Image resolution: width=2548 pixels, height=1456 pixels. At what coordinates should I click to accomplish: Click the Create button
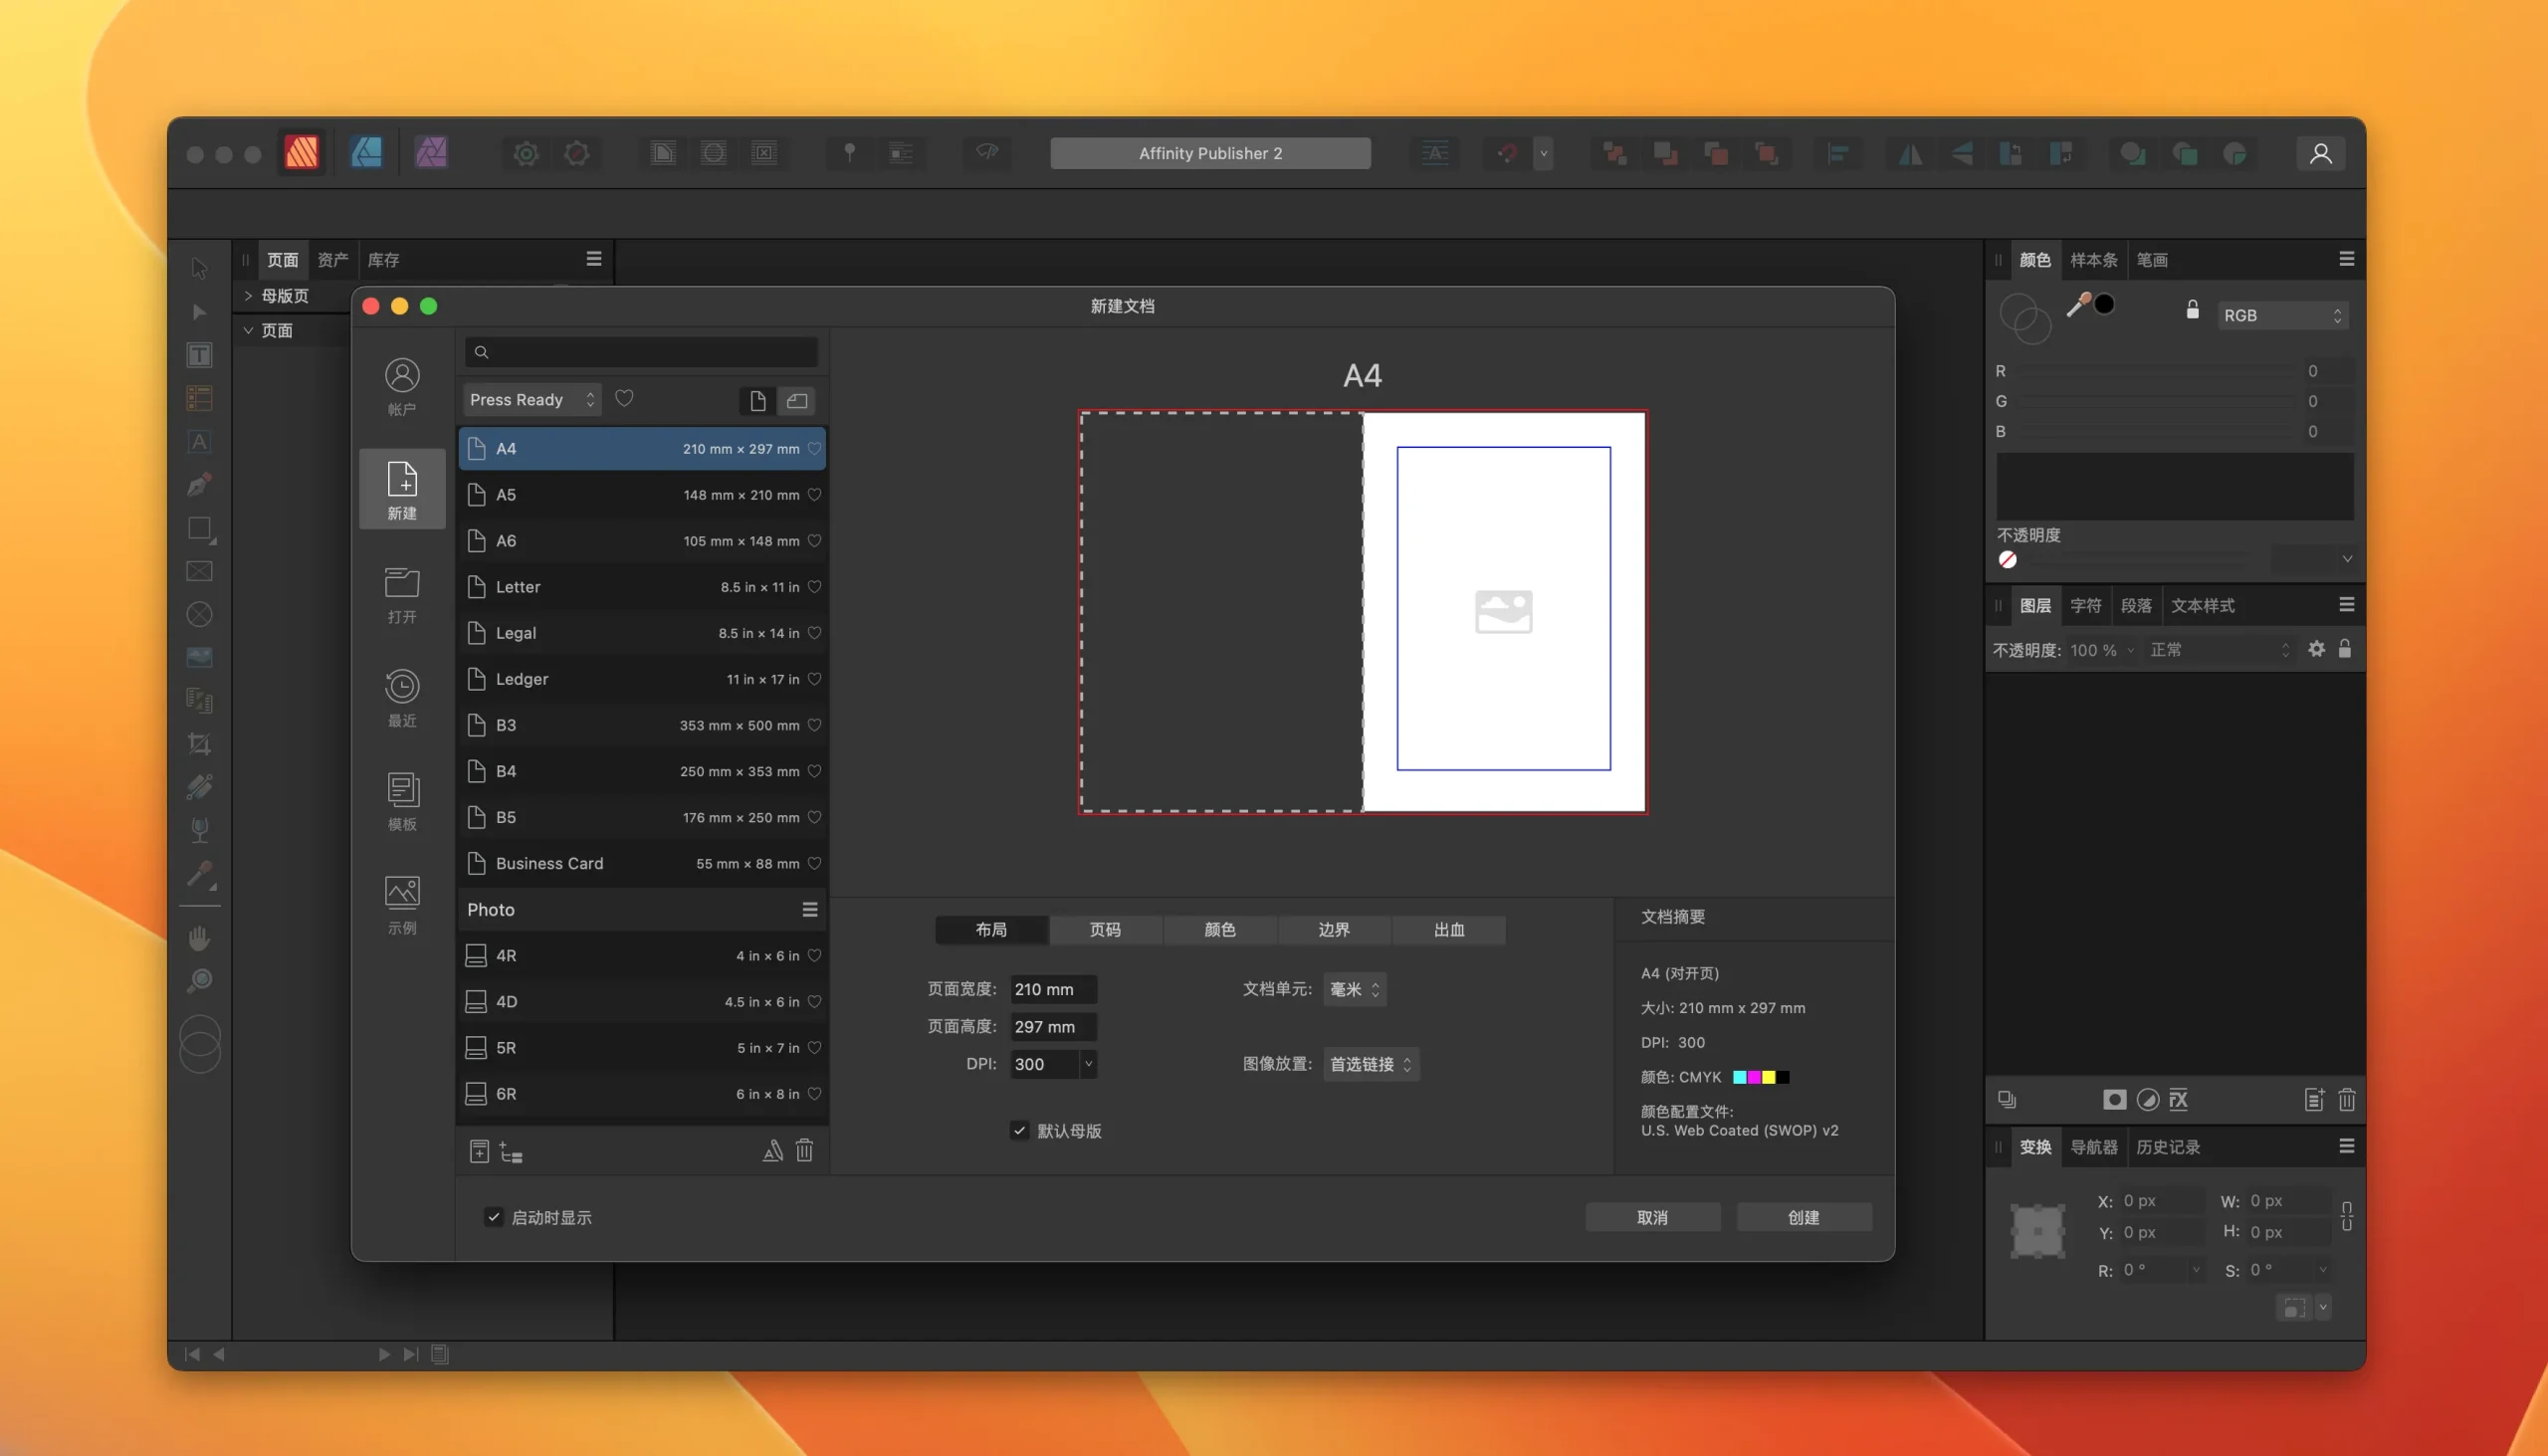click(1803, 1217)
